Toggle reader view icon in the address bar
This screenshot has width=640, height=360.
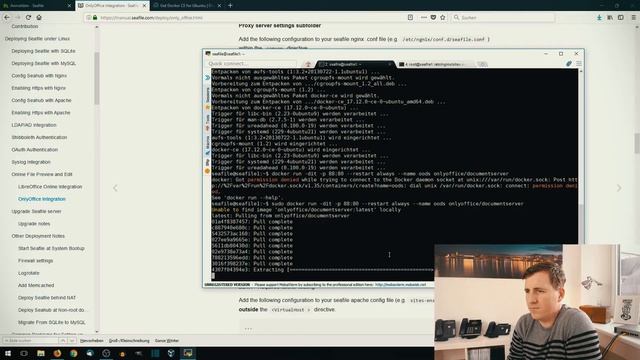tap(410, 18)
